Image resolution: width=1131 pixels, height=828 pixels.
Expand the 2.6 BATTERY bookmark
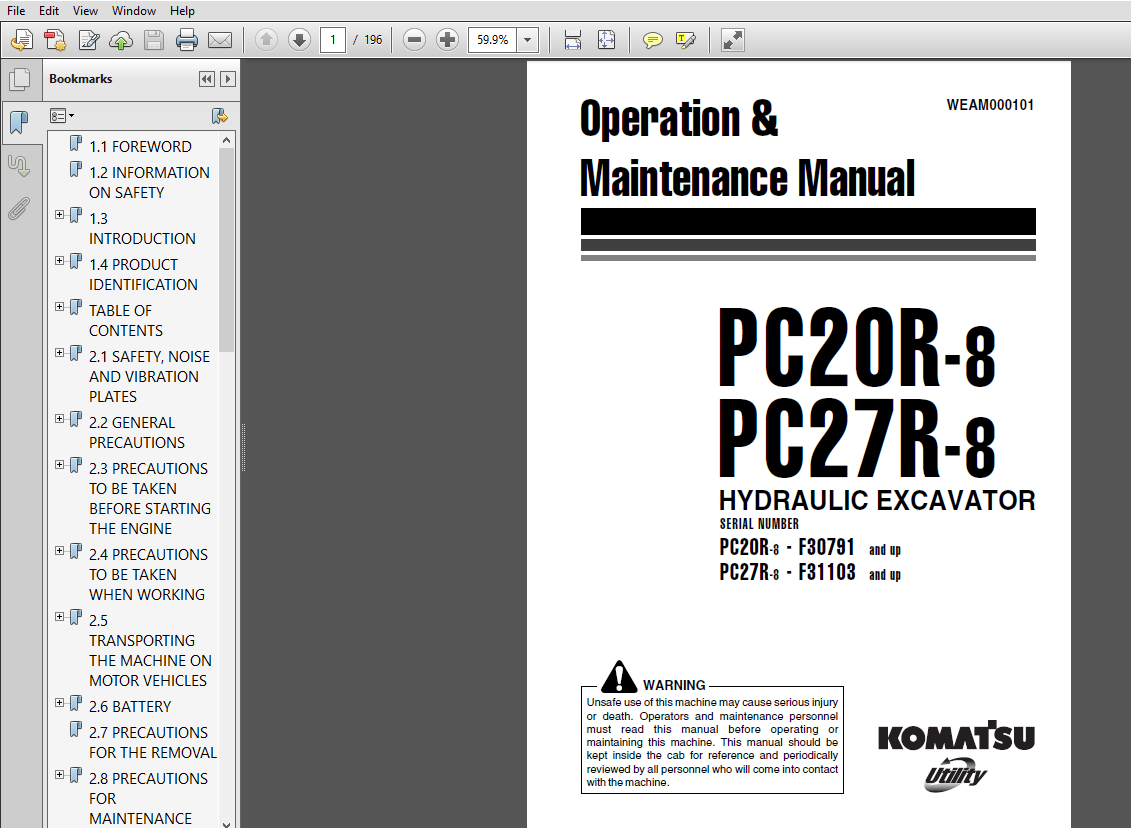tap(60, 703)
